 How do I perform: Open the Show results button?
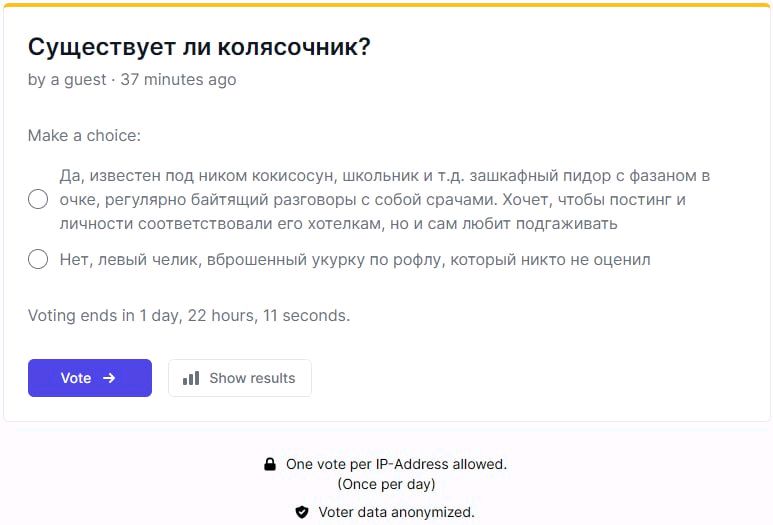point(240,378)
